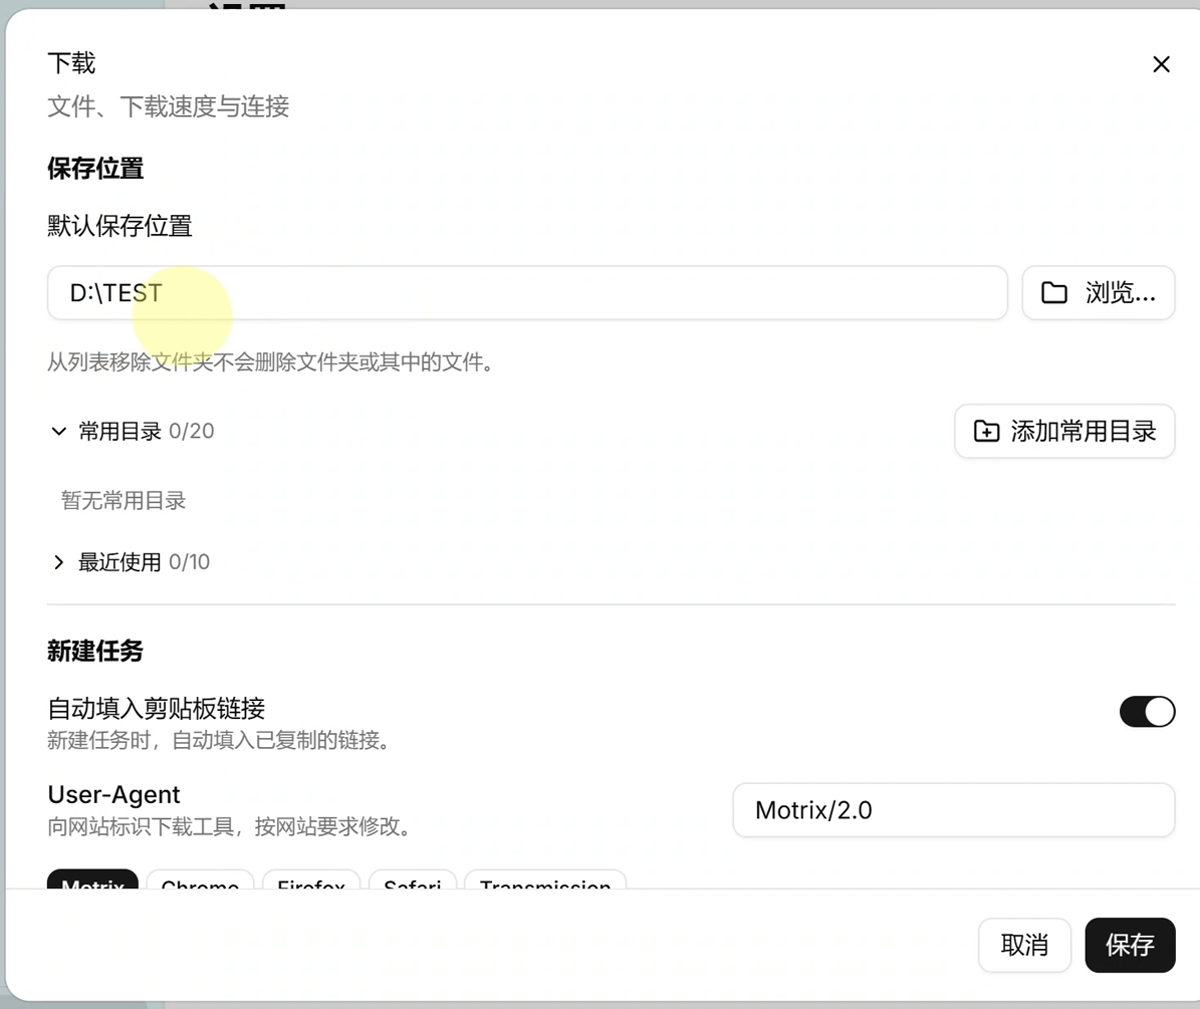Click the 最近使用 0/10 label
1200x1009 pixels.
coord(144,562)
